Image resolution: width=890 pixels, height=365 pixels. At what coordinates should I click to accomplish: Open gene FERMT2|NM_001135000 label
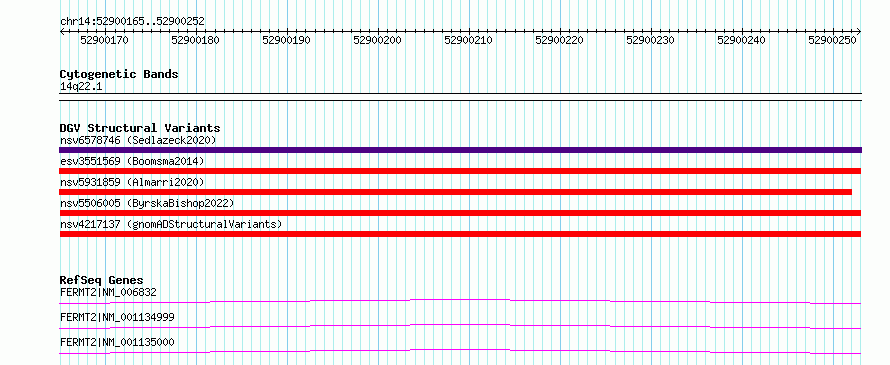point(117,342)
